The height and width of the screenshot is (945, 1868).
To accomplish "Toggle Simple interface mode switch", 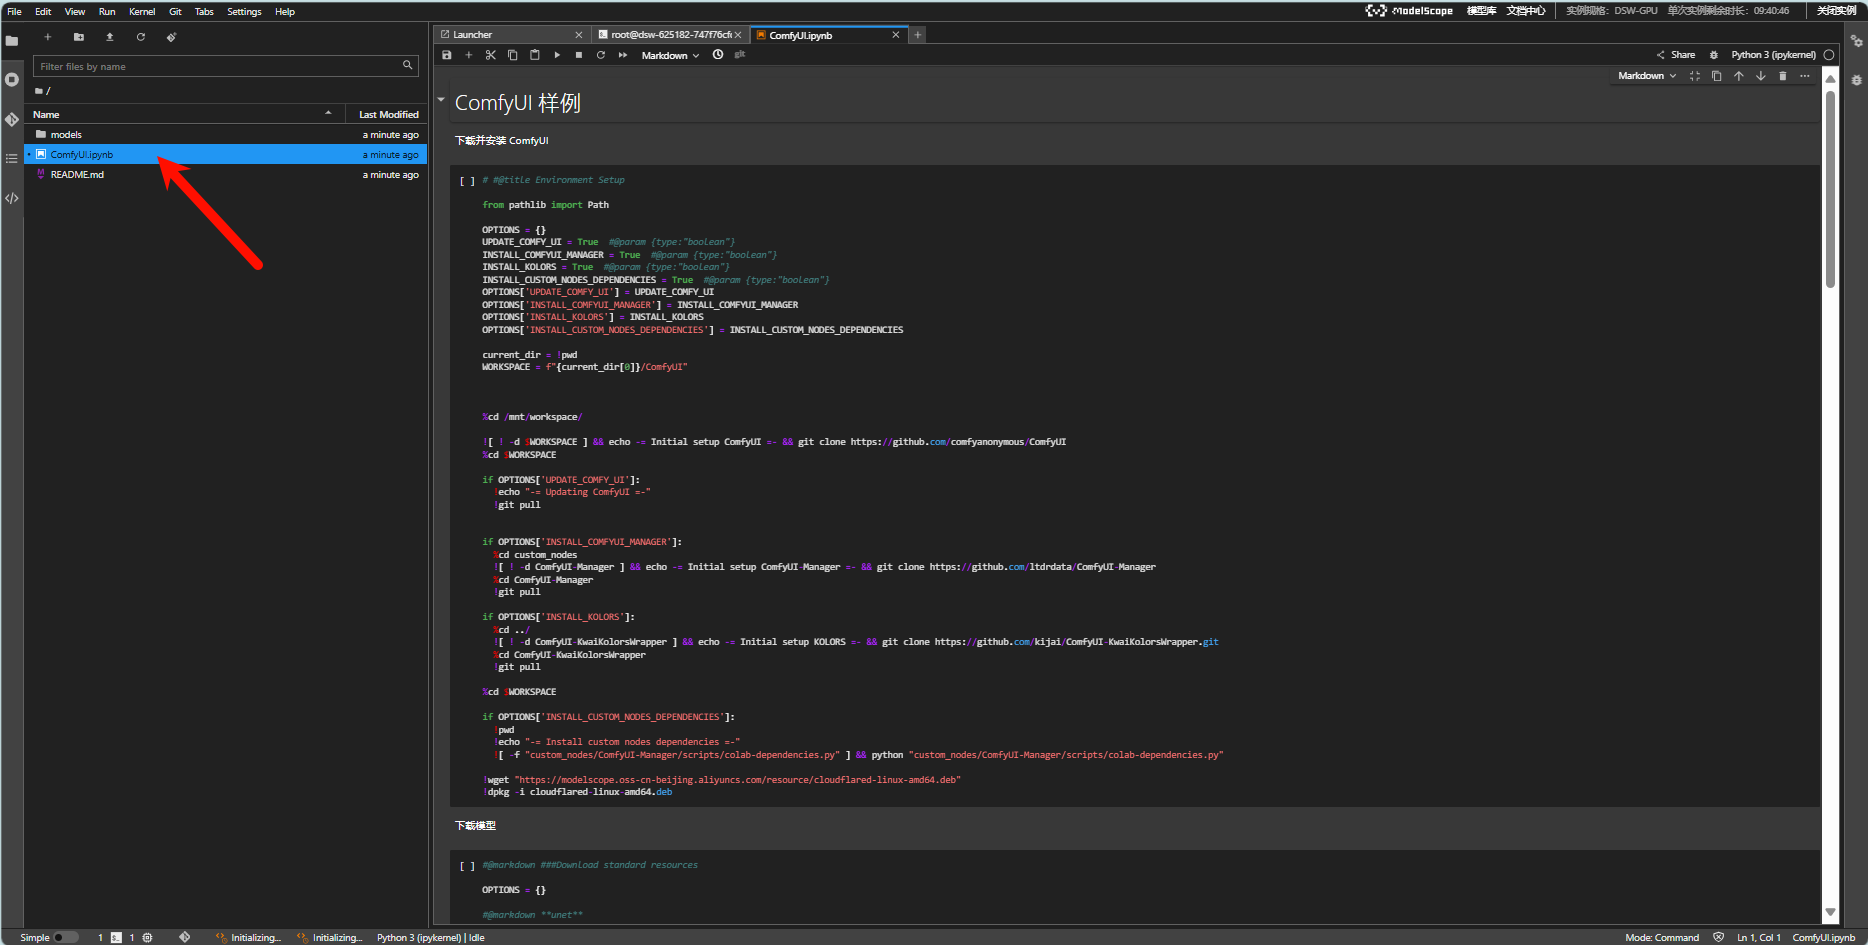I will click(65, 937).
